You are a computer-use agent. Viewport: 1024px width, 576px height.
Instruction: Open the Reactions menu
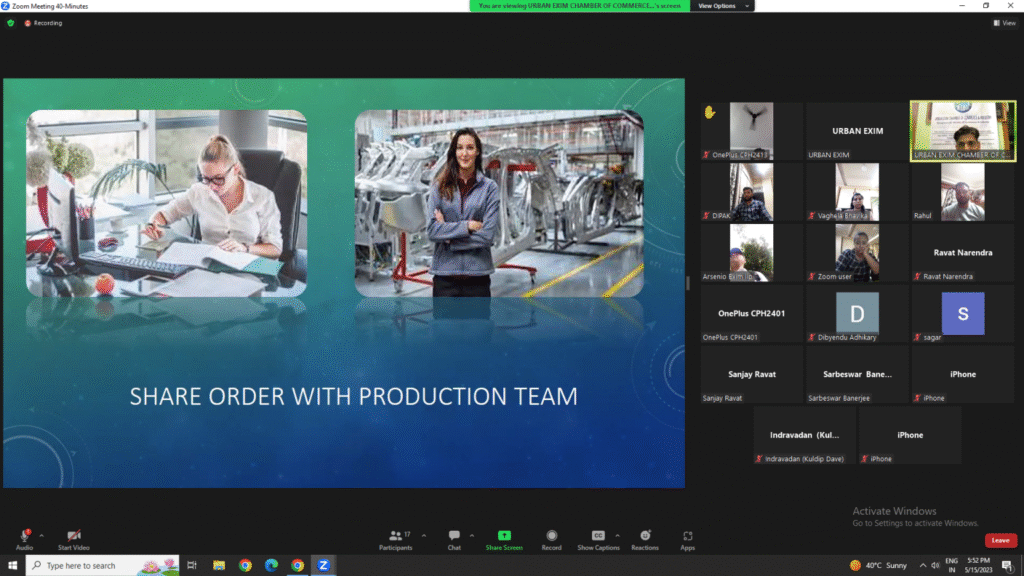point(645,537)
